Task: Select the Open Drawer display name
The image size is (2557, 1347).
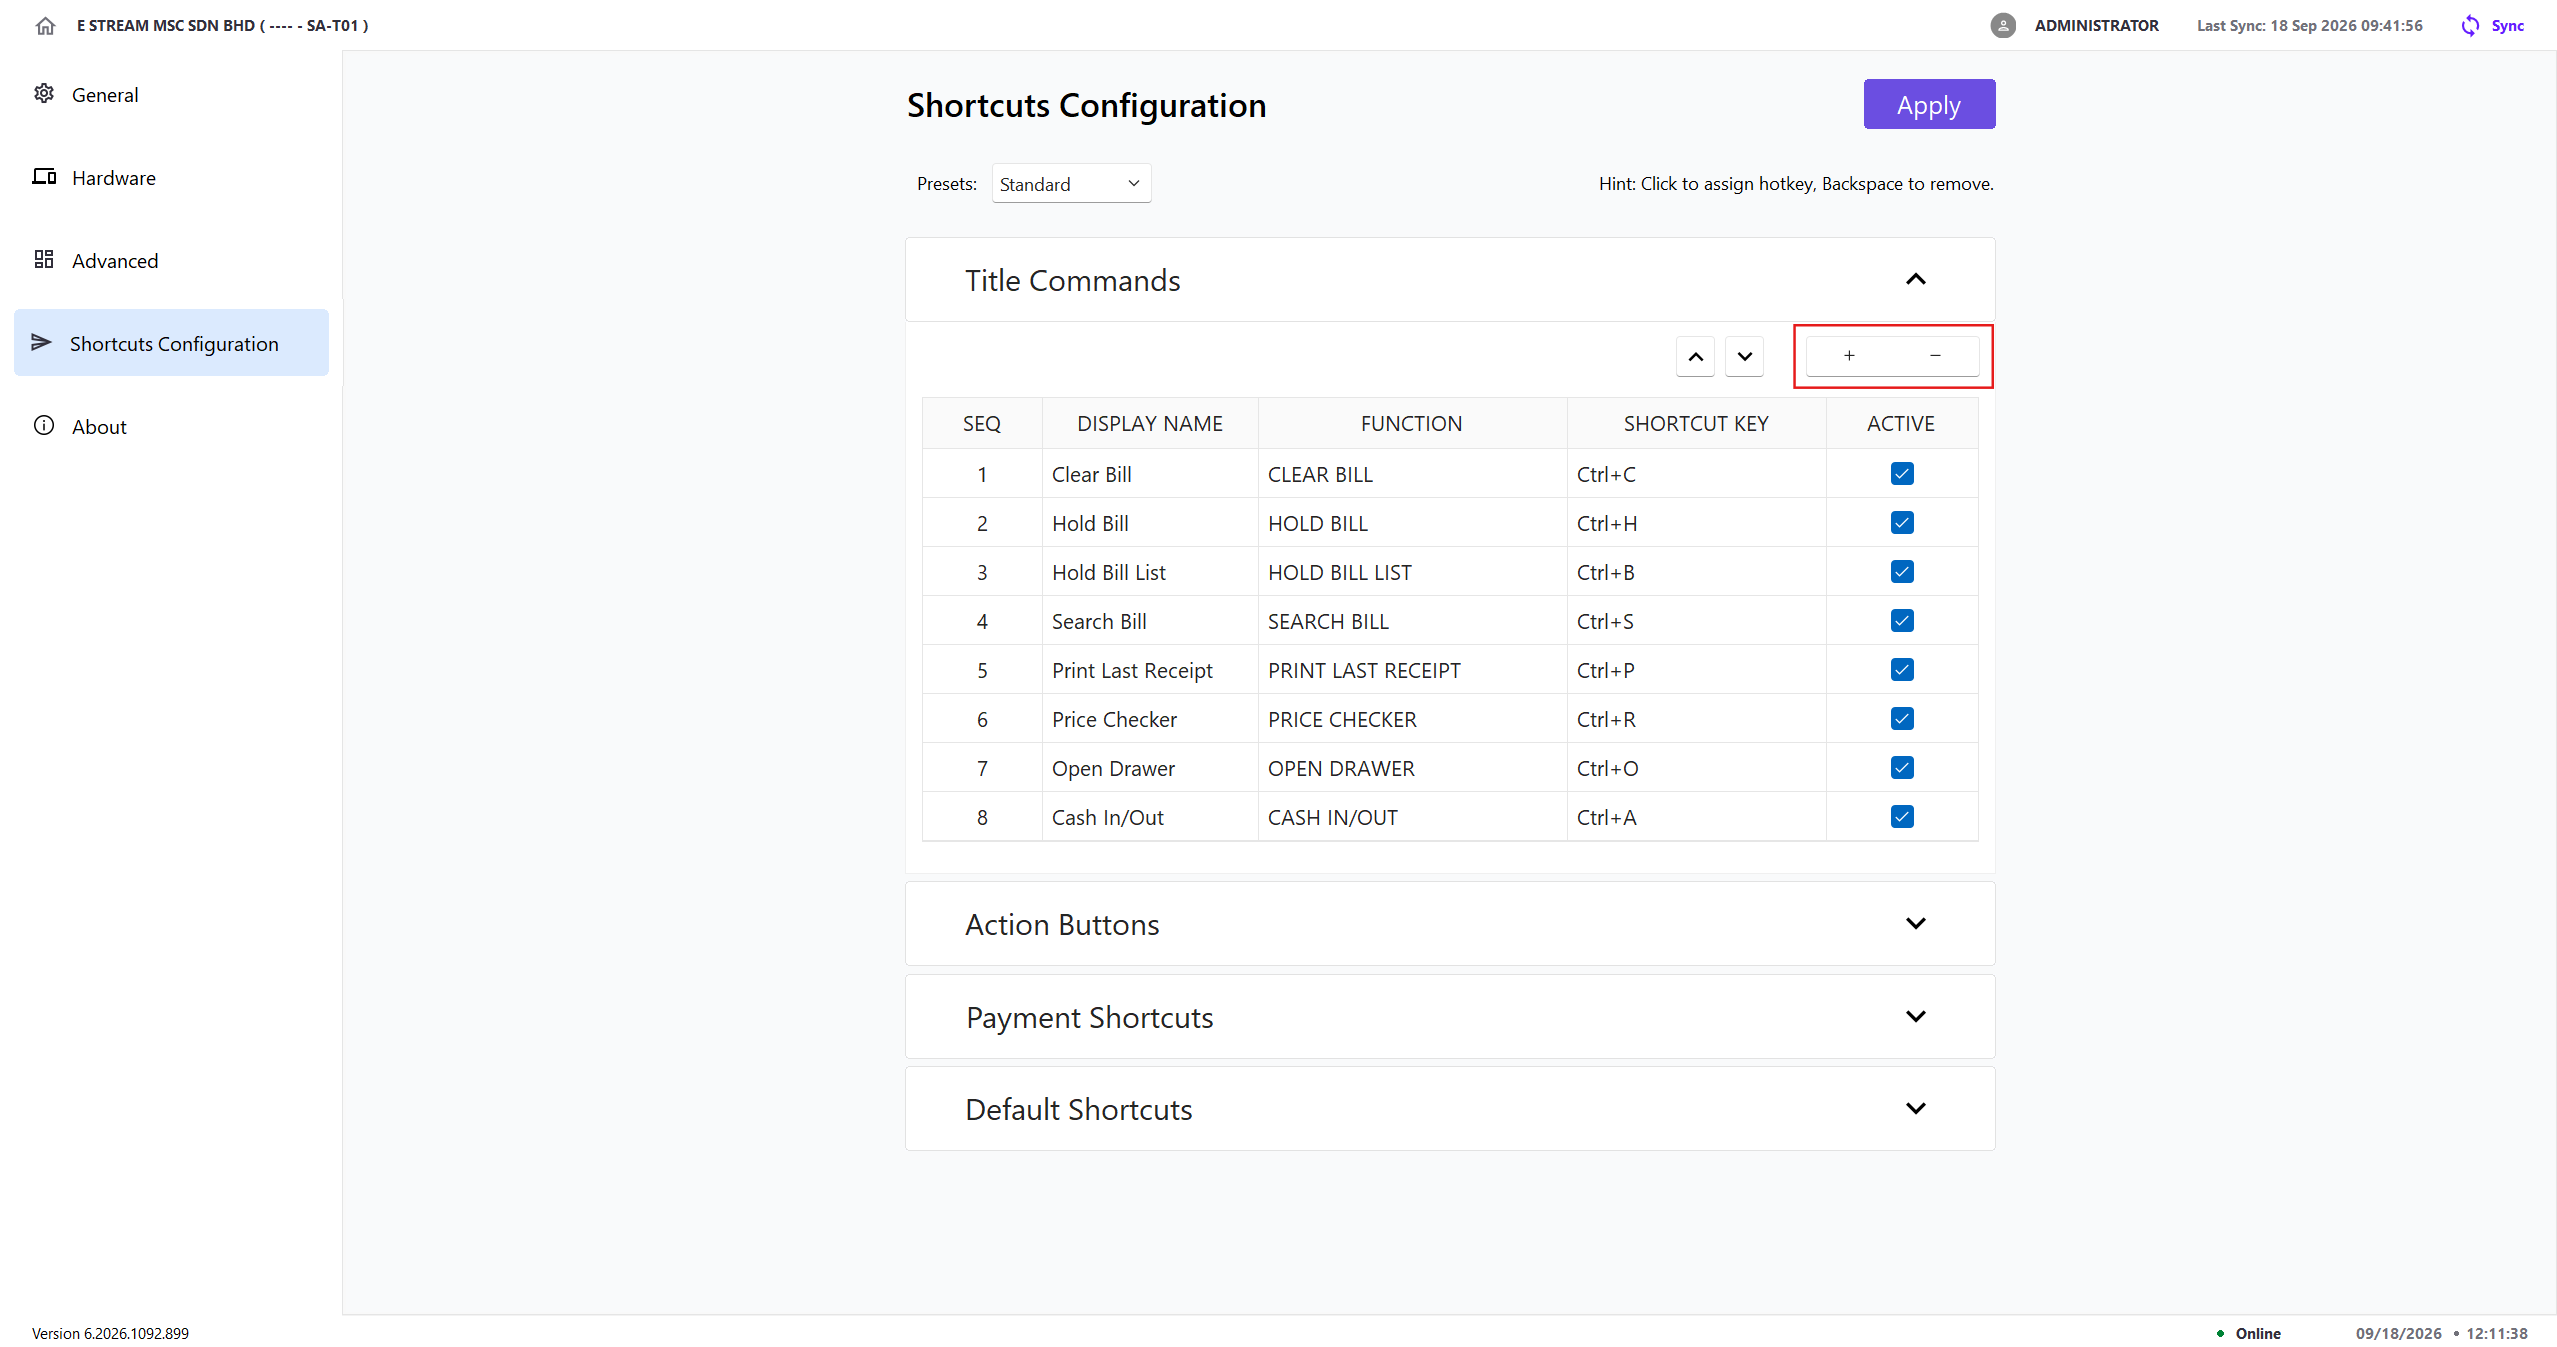Action: pos(1150,768)
